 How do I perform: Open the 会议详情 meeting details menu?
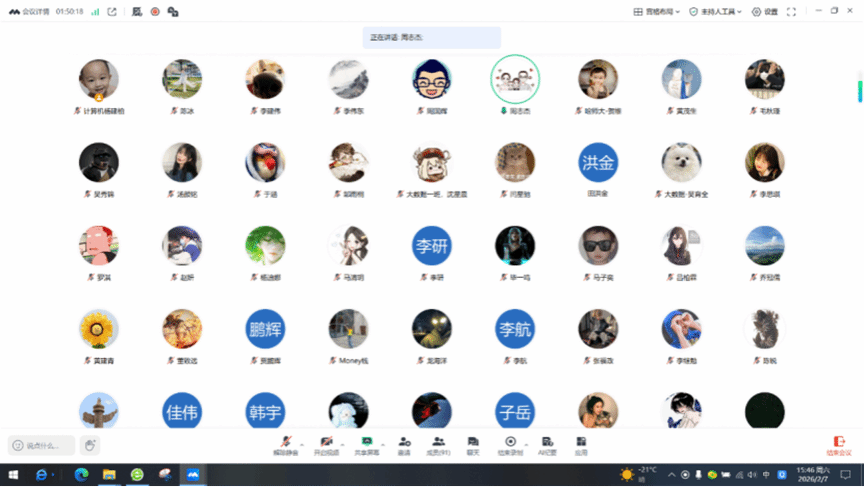[x=28, y=12]
